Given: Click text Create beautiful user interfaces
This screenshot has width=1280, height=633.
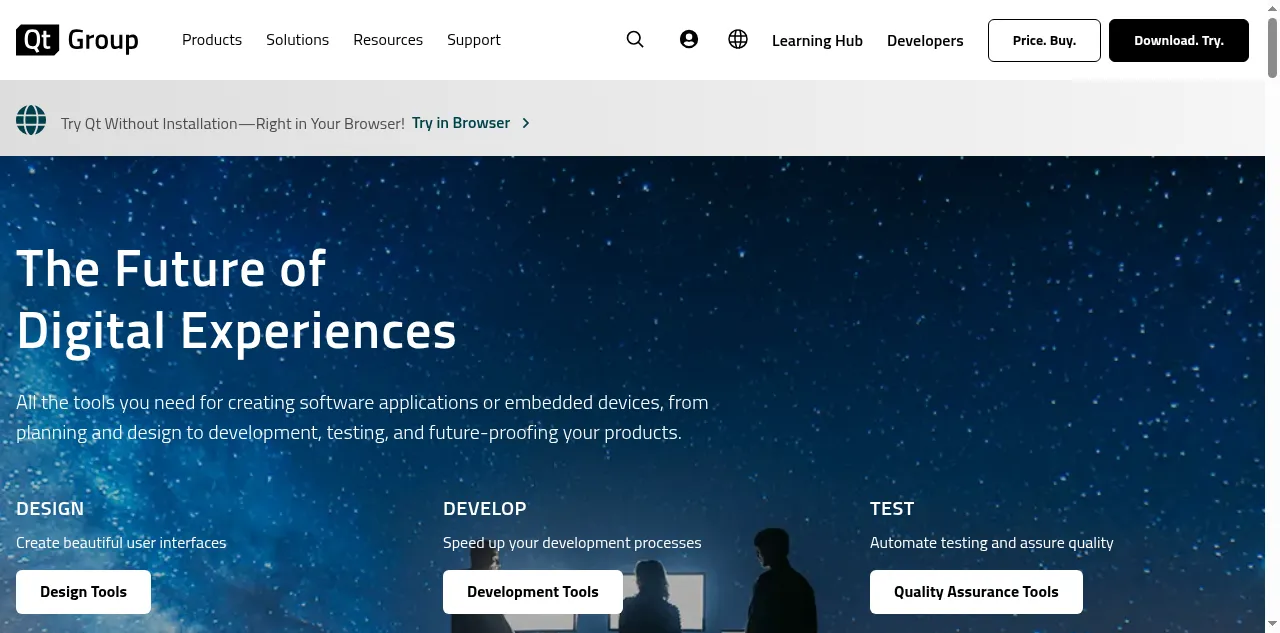Looking at the screenshot, I should point(121,543).
